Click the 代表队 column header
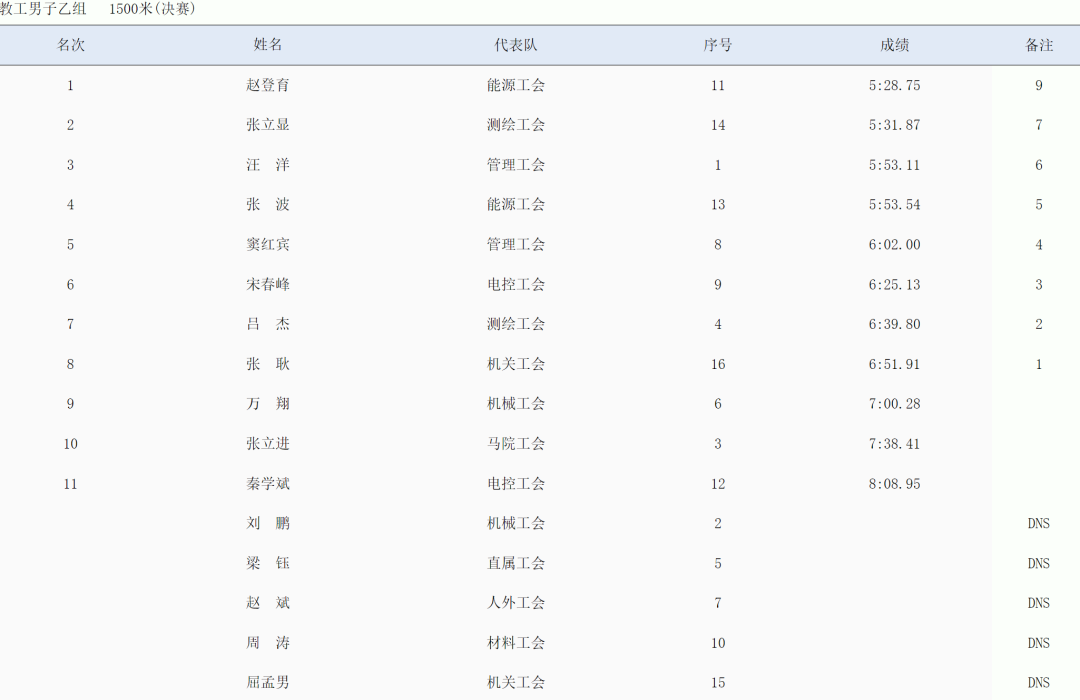1080x700 pixels. coord(516,45)
